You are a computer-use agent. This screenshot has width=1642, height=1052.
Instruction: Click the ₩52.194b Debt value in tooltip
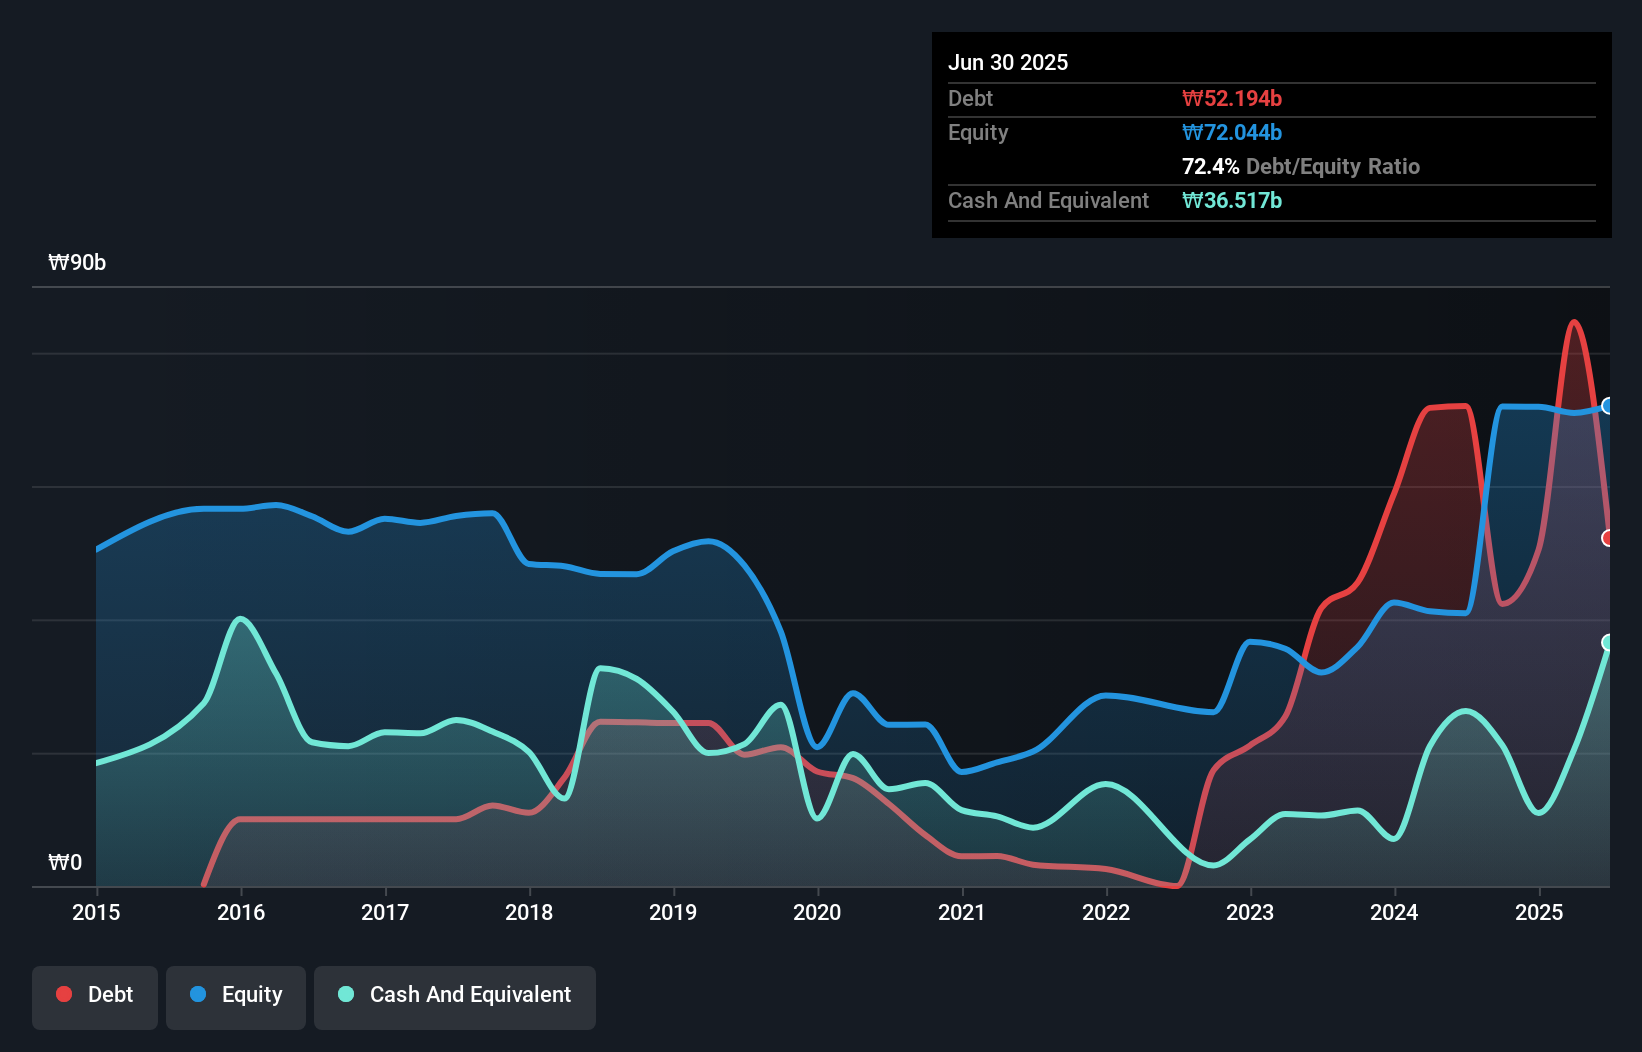(x=1232, y=99)
